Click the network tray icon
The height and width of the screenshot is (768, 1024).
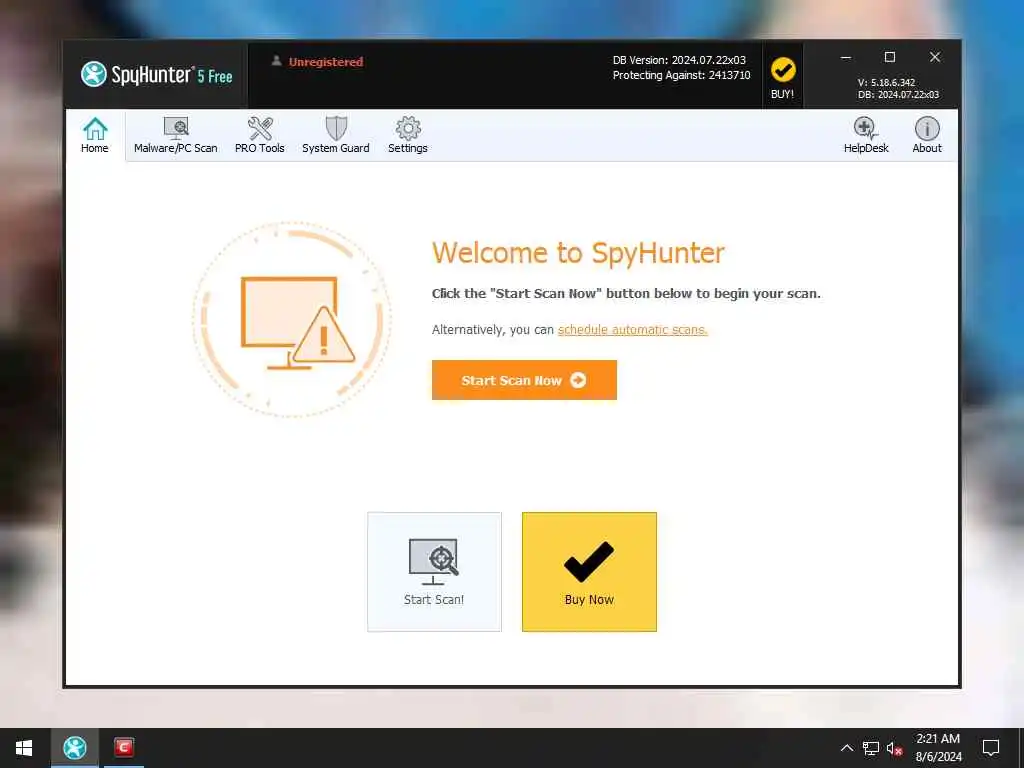(x=871, y=748)
